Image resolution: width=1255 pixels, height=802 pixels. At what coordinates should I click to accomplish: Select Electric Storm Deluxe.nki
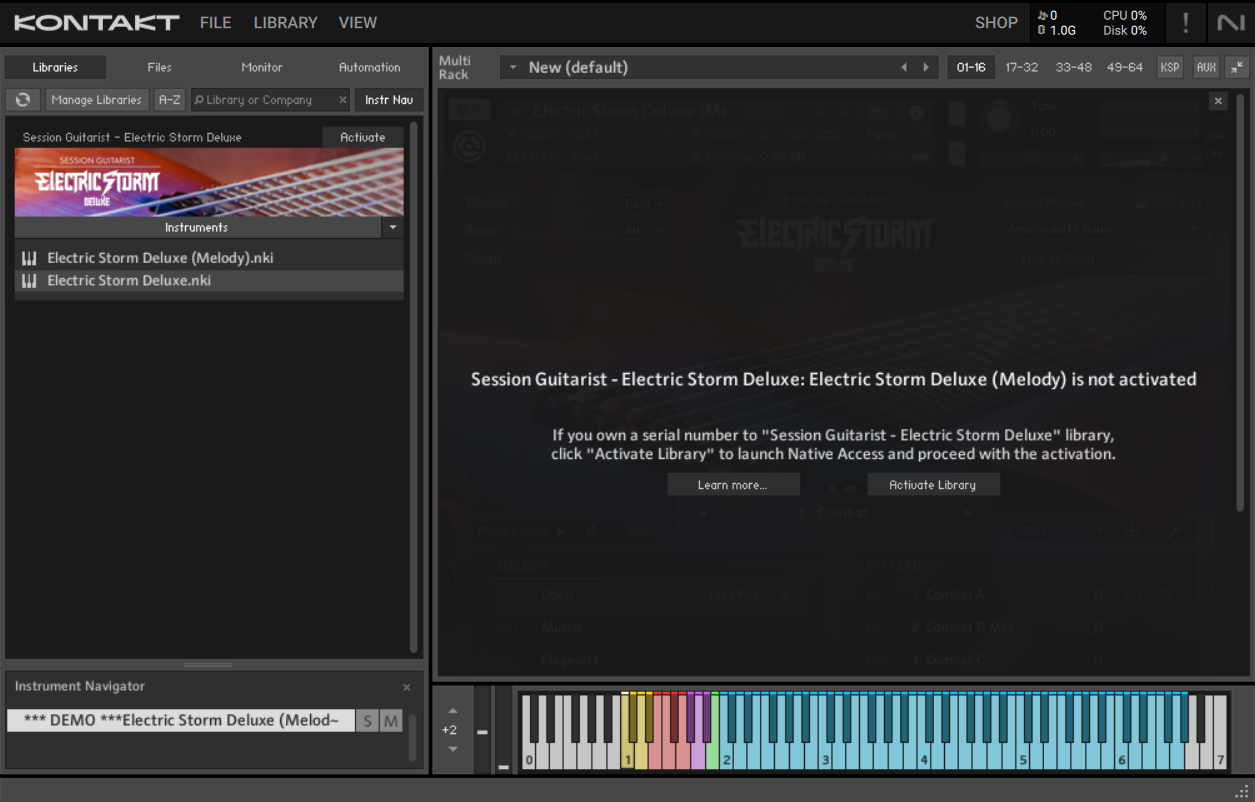point(209,281)
